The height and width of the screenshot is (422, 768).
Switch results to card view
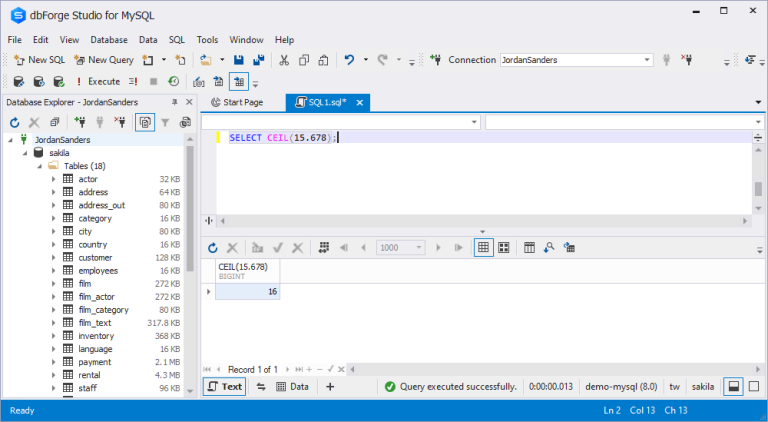point(504,247)
